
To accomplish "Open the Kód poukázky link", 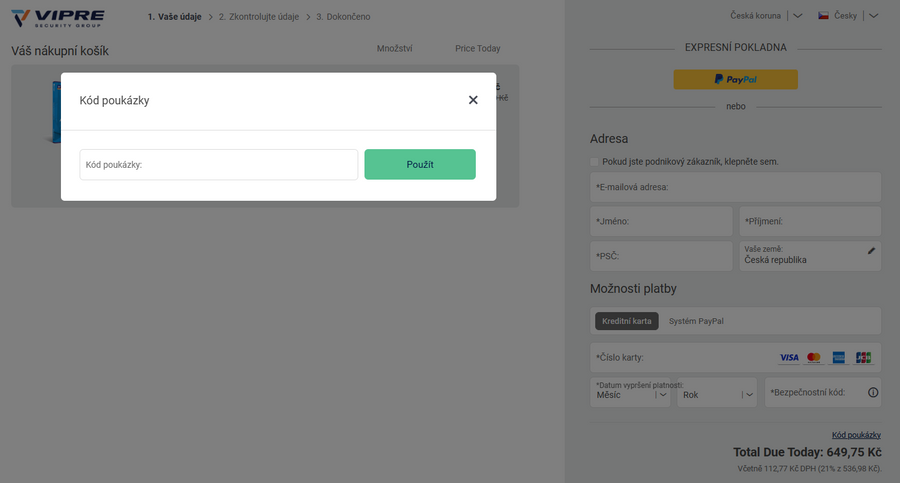I will point(856,435).
